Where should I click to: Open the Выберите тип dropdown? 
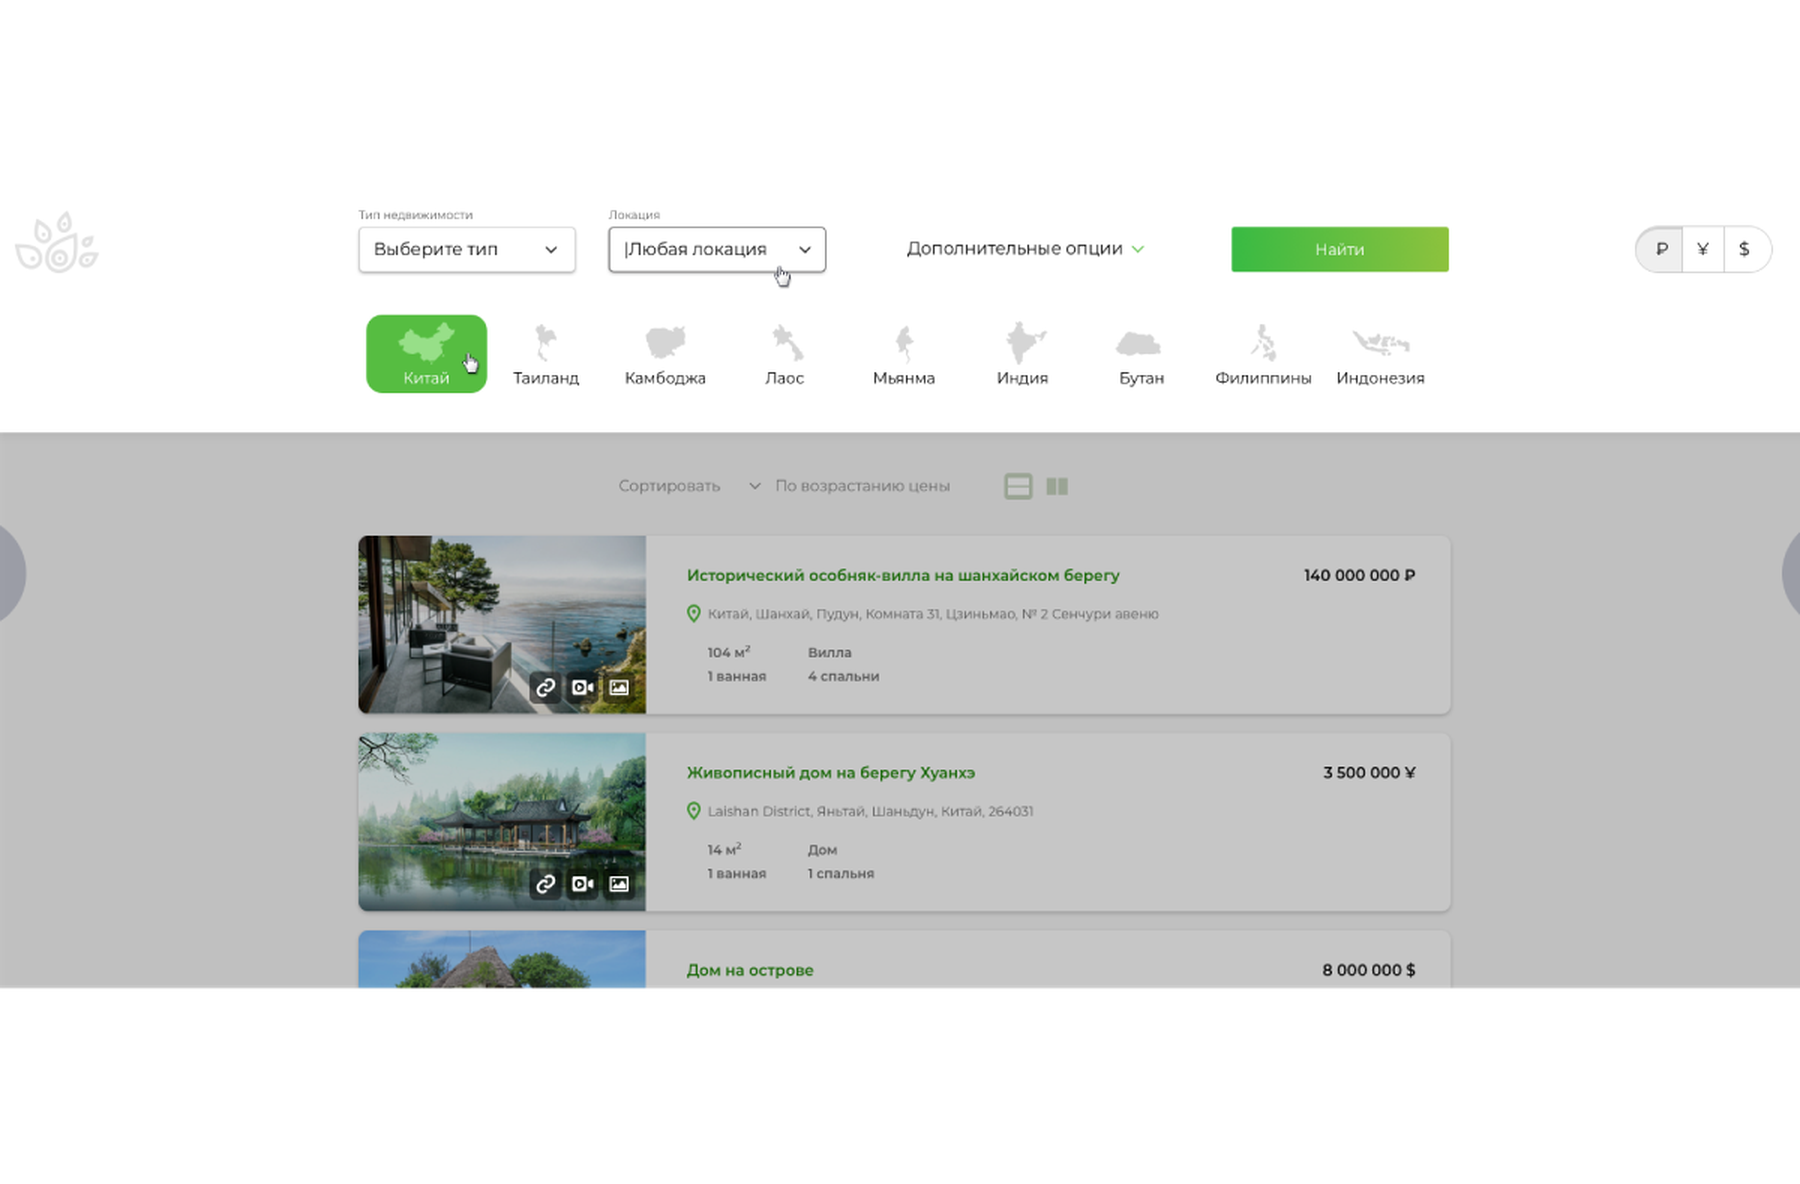467,249
